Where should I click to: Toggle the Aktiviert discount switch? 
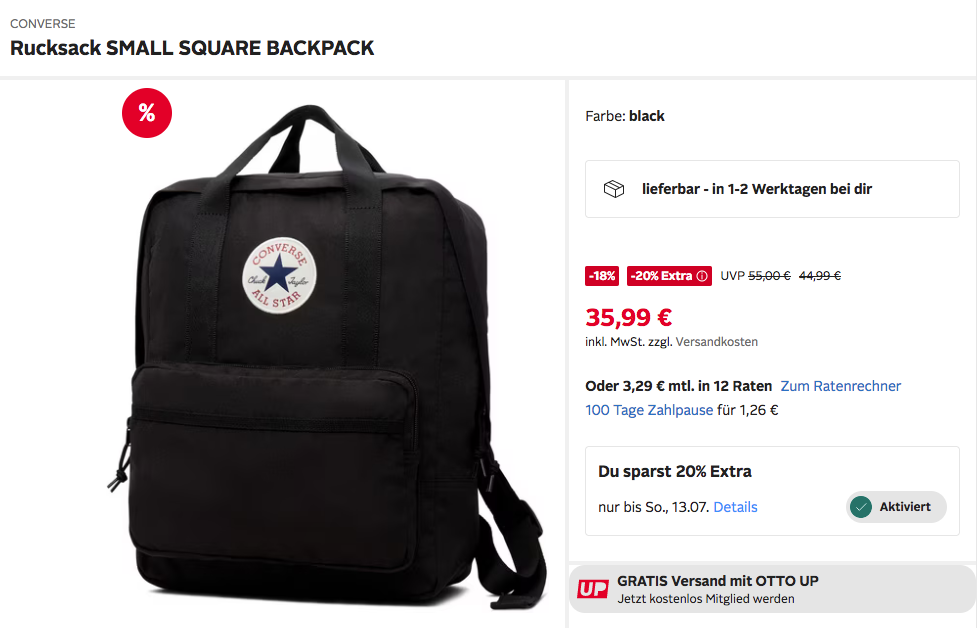click(x=896, y=507)
